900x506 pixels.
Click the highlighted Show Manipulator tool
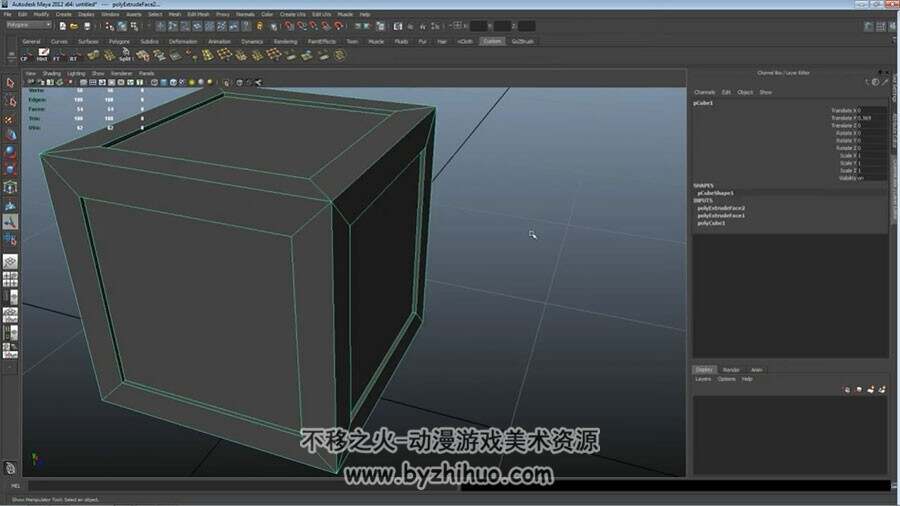10,222
